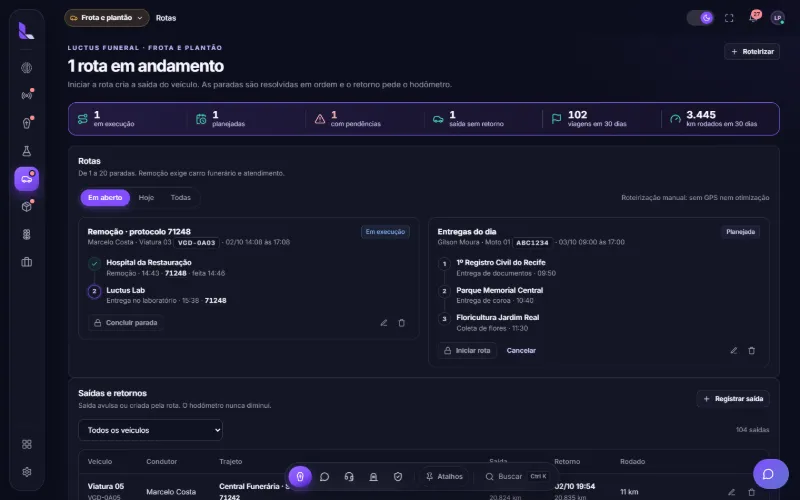Image resolution: width=800 pixels, height=500 pixels.
Task: Click 1º Registro Civil do Recife stop
Action: [x=501, y=263]
